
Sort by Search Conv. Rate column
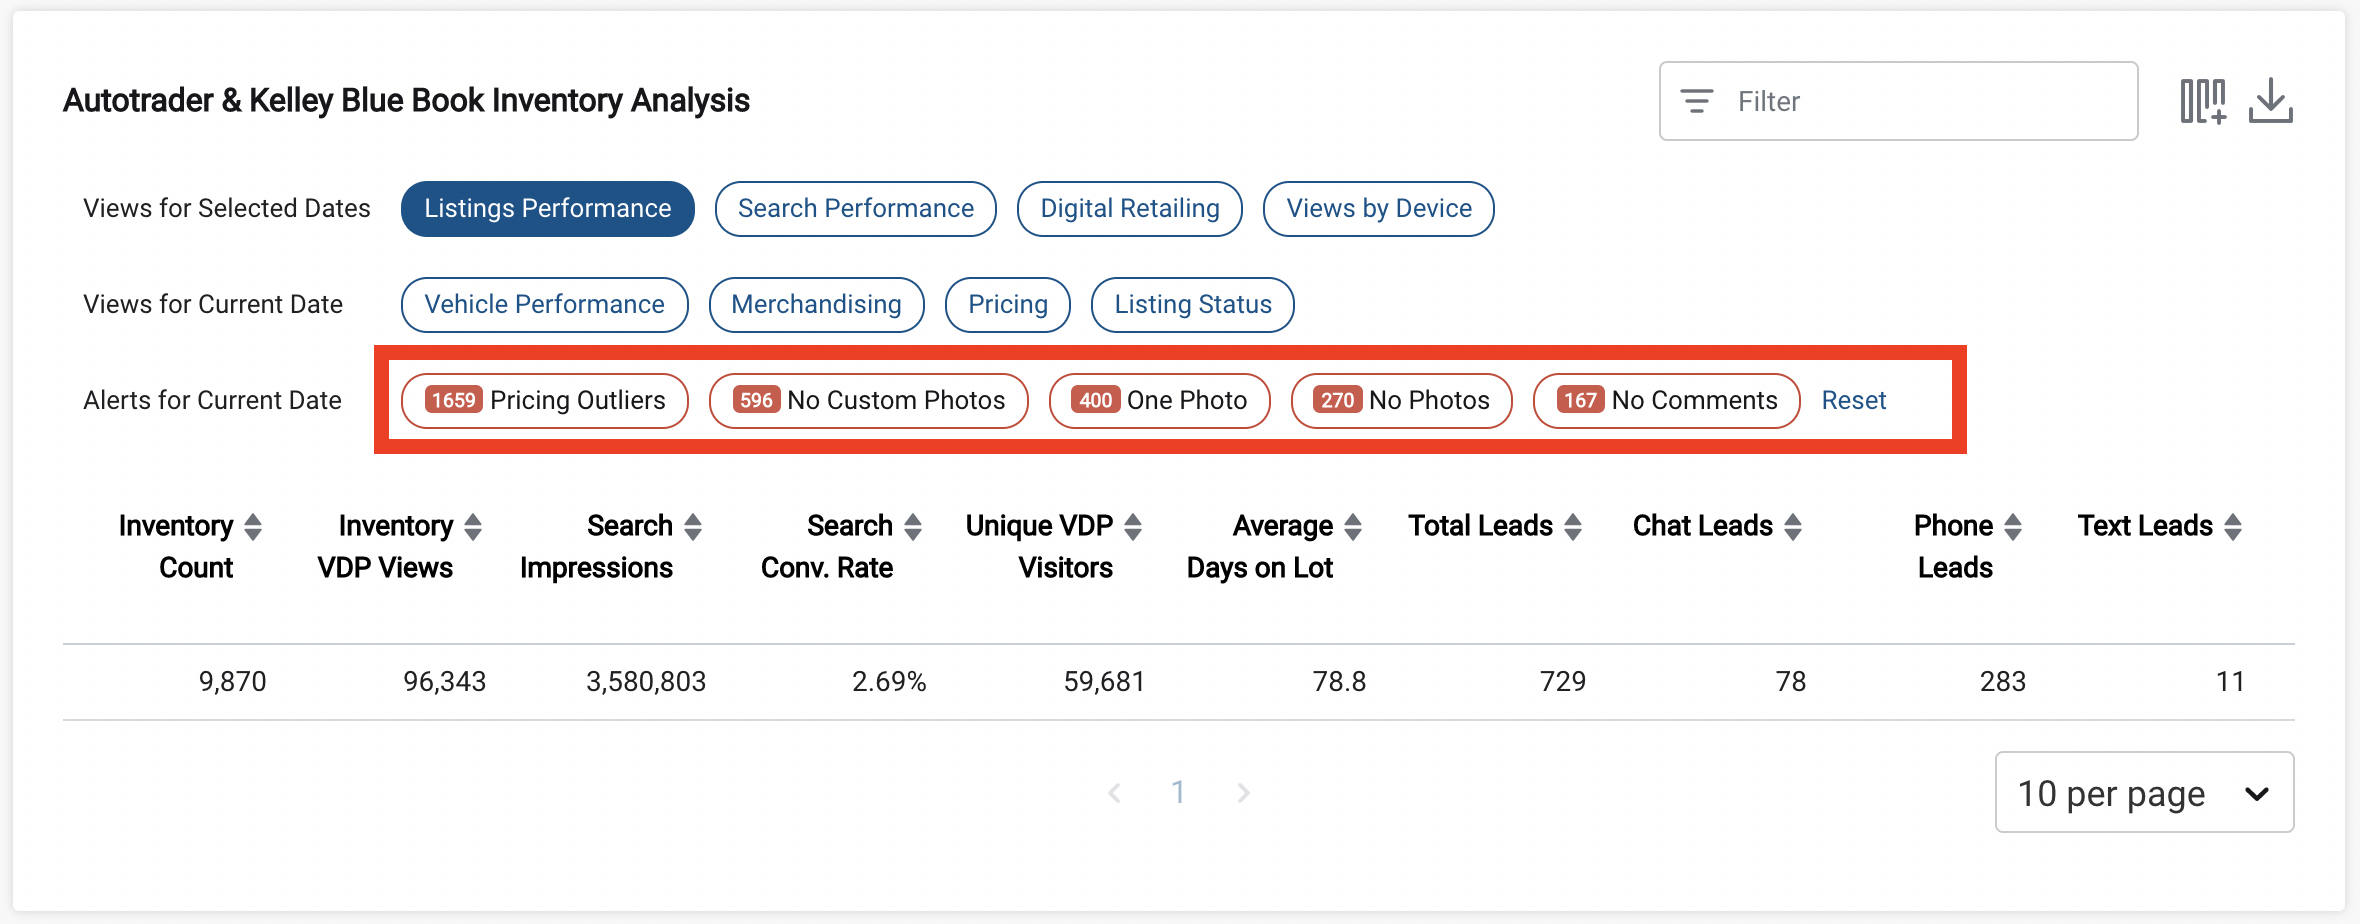point(913,527)
